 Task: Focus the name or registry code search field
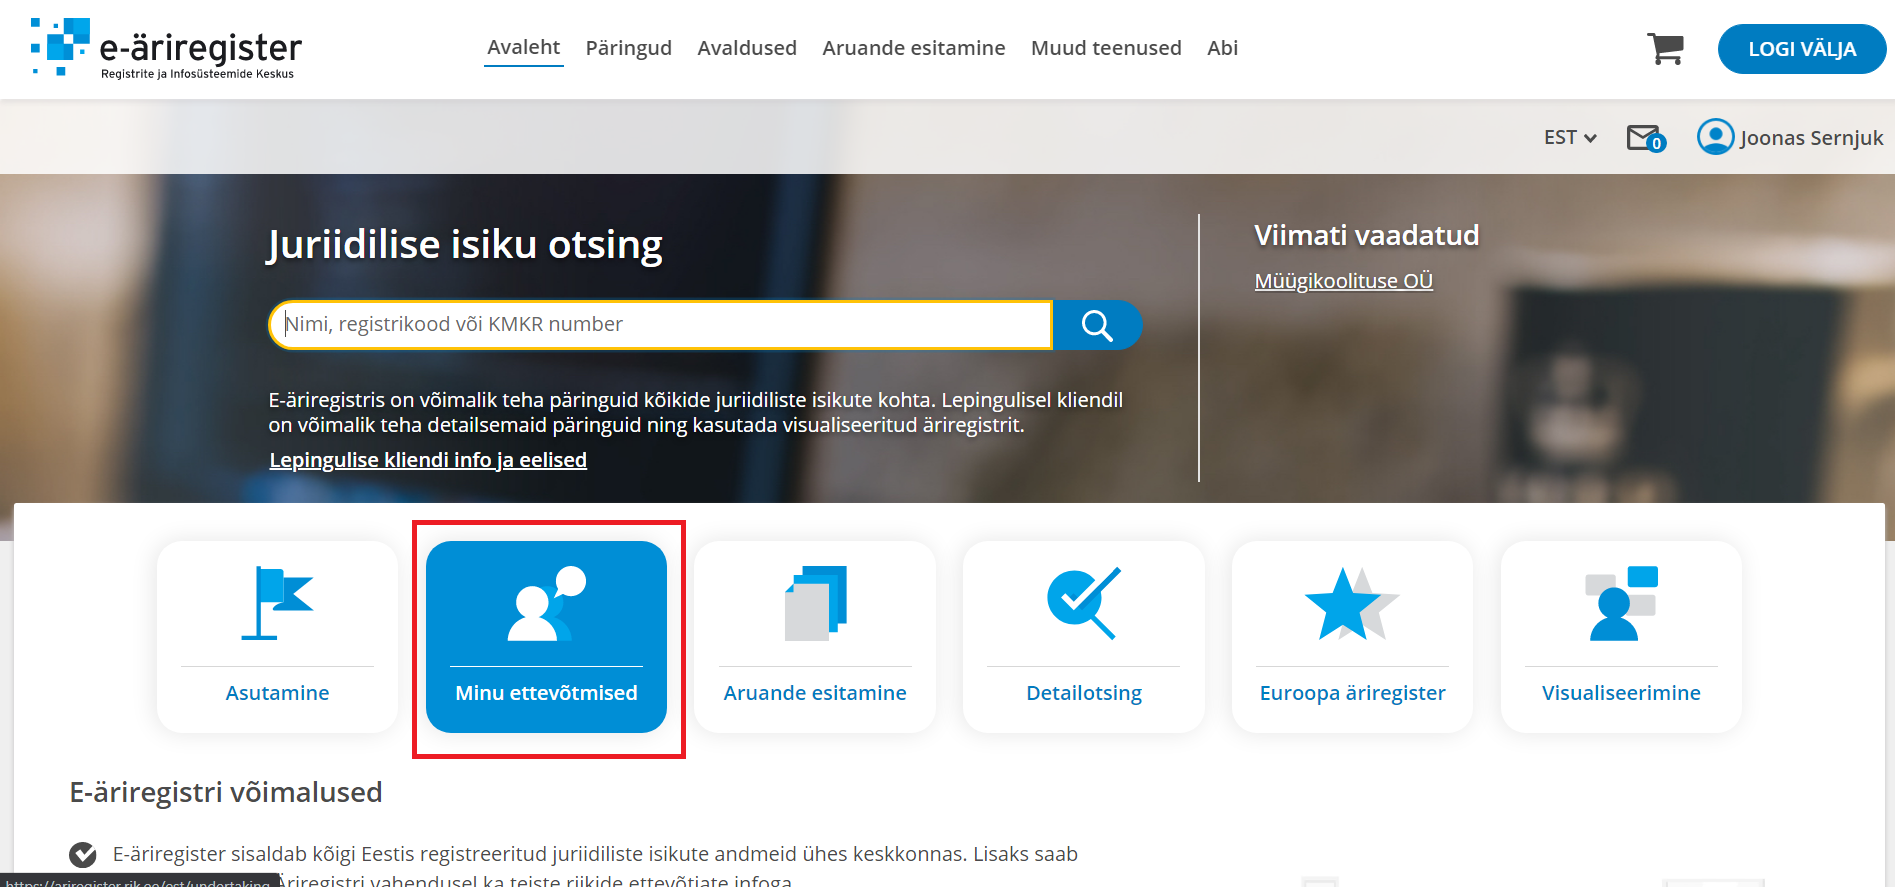(661, 325)
